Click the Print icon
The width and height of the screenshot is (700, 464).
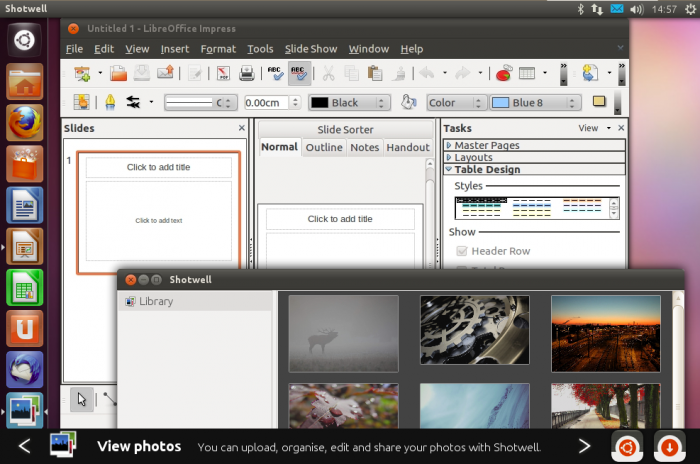[246, 73]
